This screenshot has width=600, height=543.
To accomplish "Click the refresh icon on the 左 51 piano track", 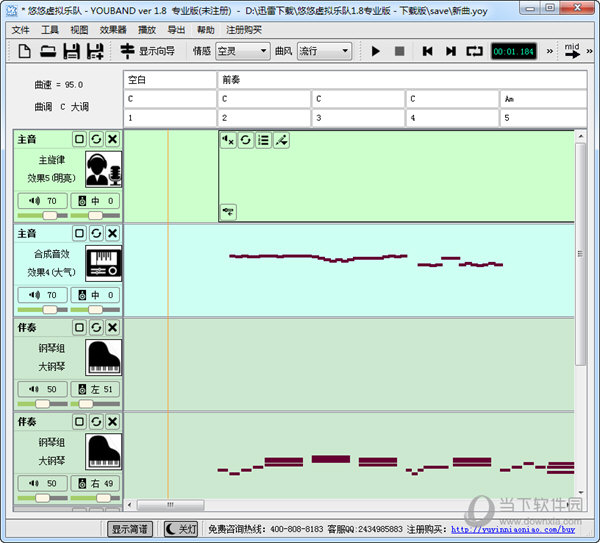I will pyautogui.click(x=96, y=327).
